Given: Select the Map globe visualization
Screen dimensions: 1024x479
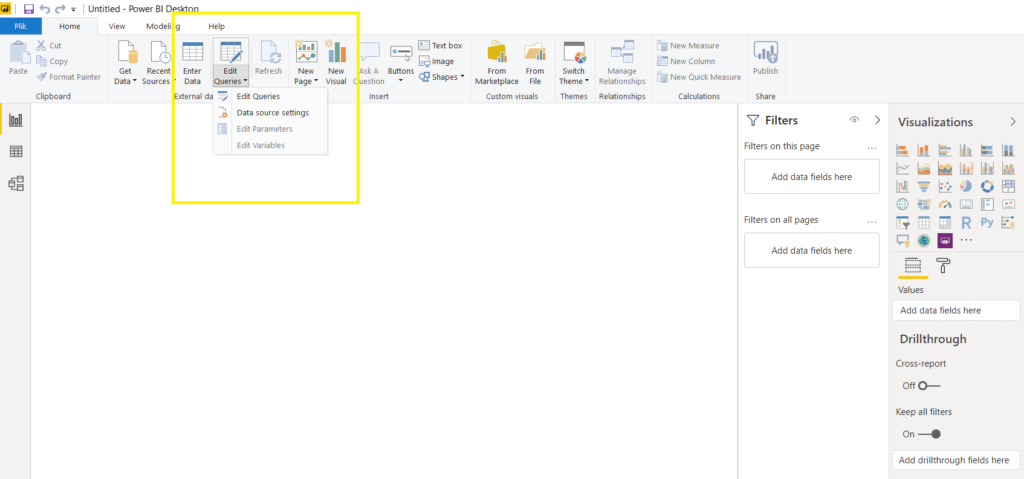Looking at the screenshot, I should pyautogui.click(x=903, y=205).
